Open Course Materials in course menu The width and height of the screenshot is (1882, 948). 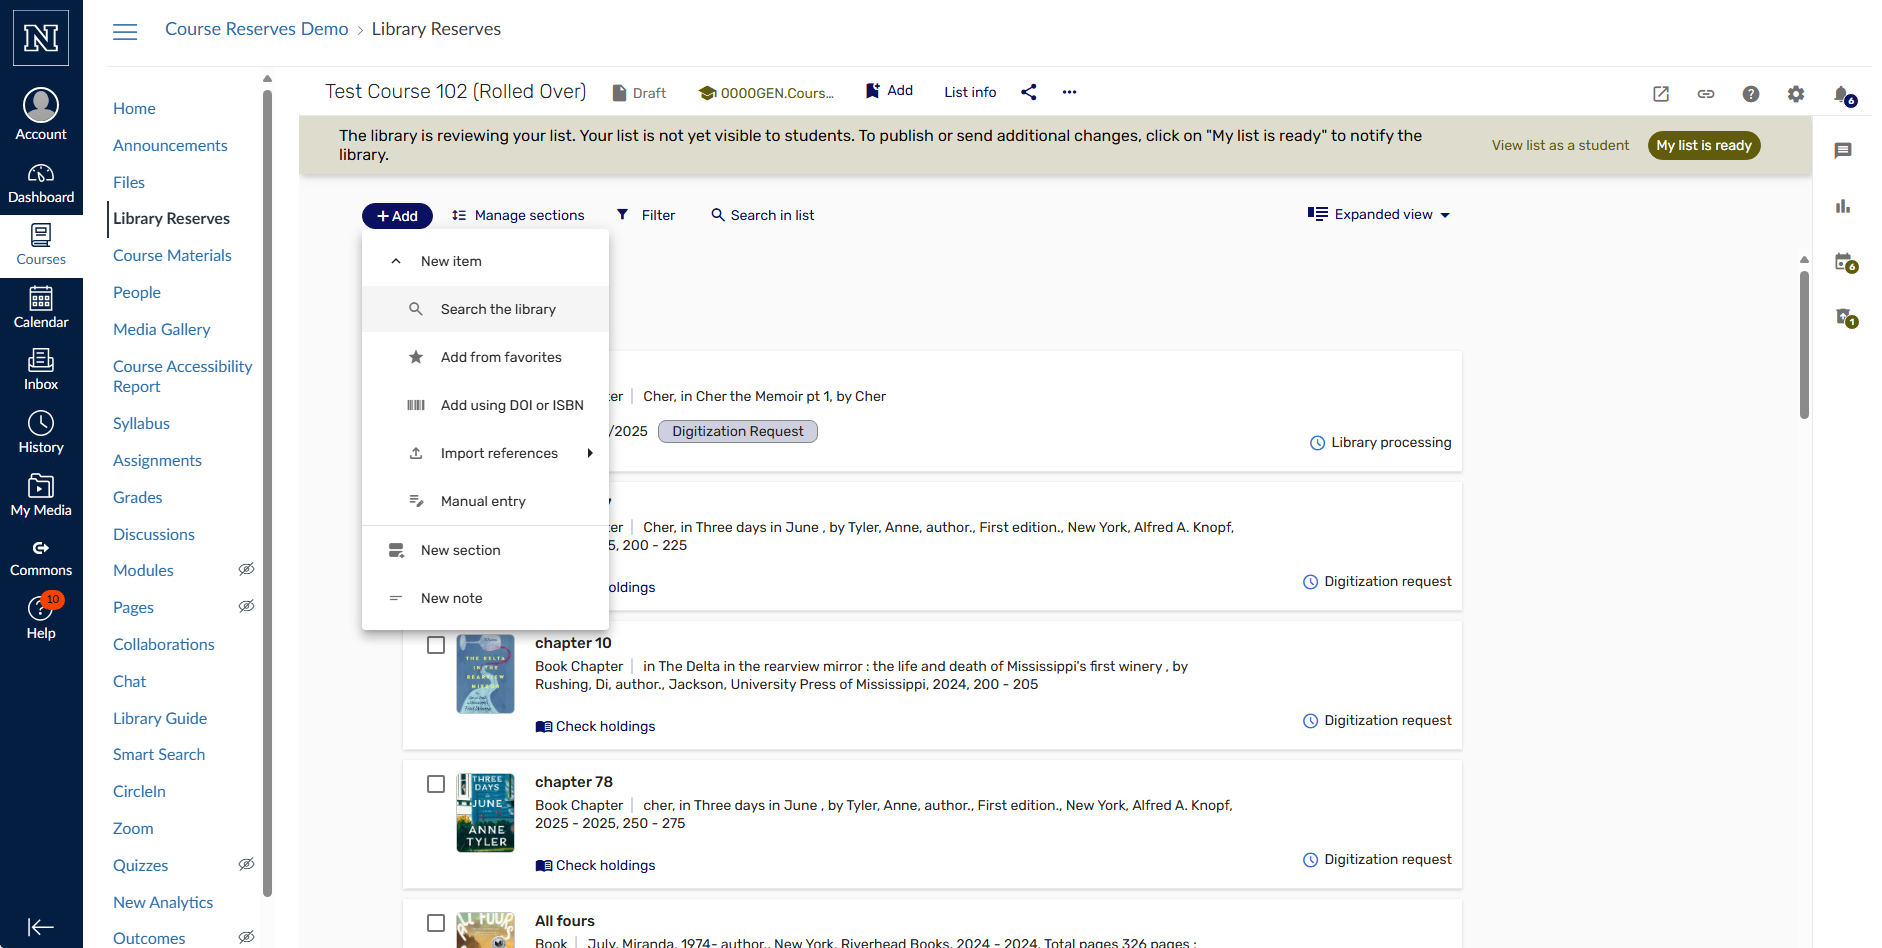(x=172, y=255)
